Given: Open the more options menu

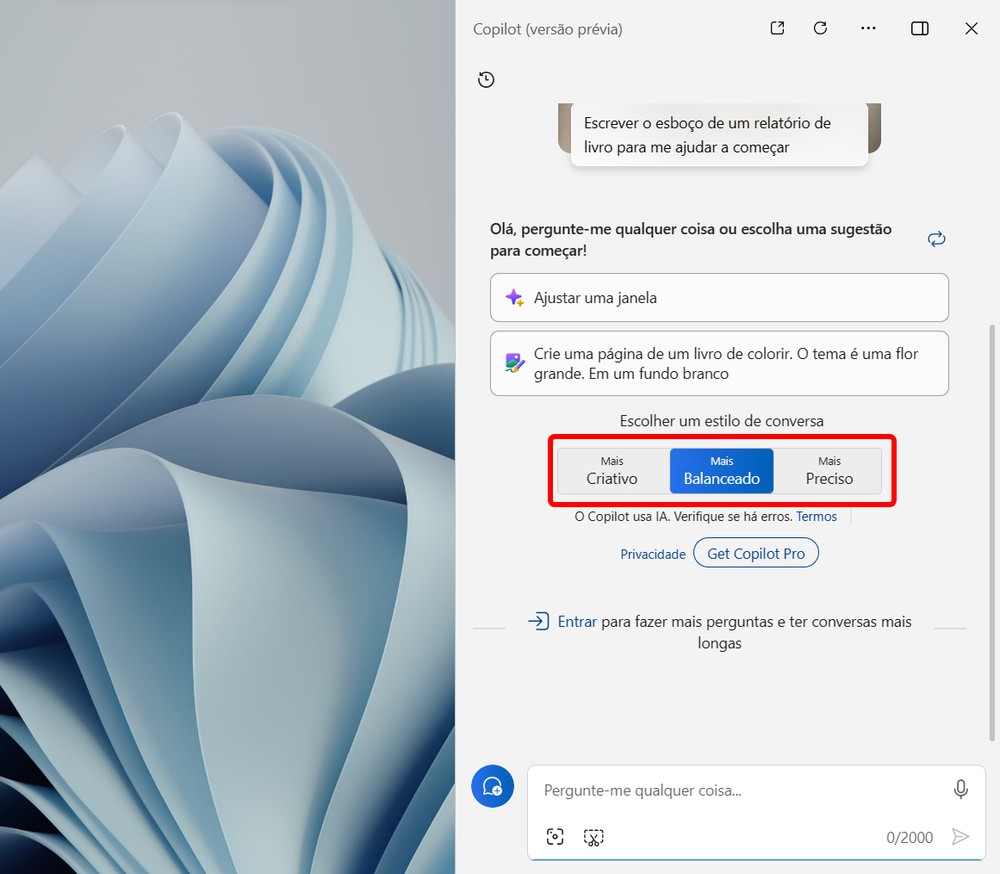Looking at the screenshot, I should coord(868,28).
